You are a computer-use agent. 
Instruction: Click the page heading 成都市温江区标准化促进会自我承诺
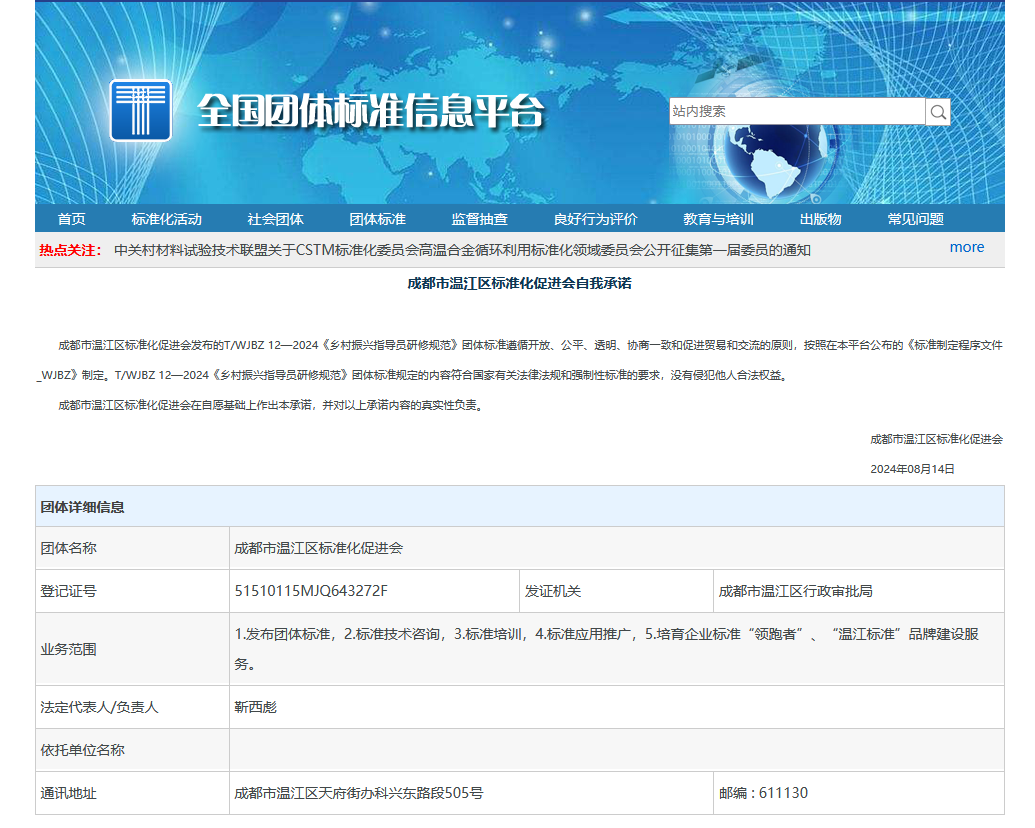point(519,283)
